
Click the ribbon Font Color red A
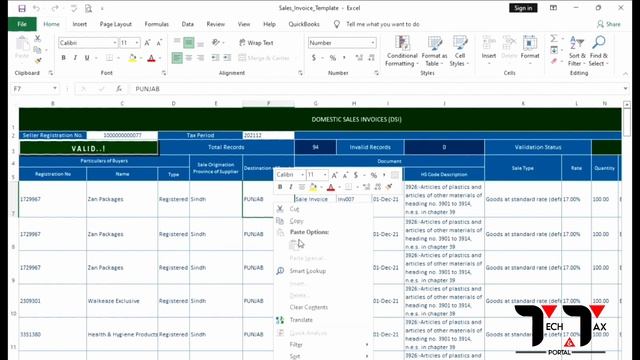pos(151,58)
